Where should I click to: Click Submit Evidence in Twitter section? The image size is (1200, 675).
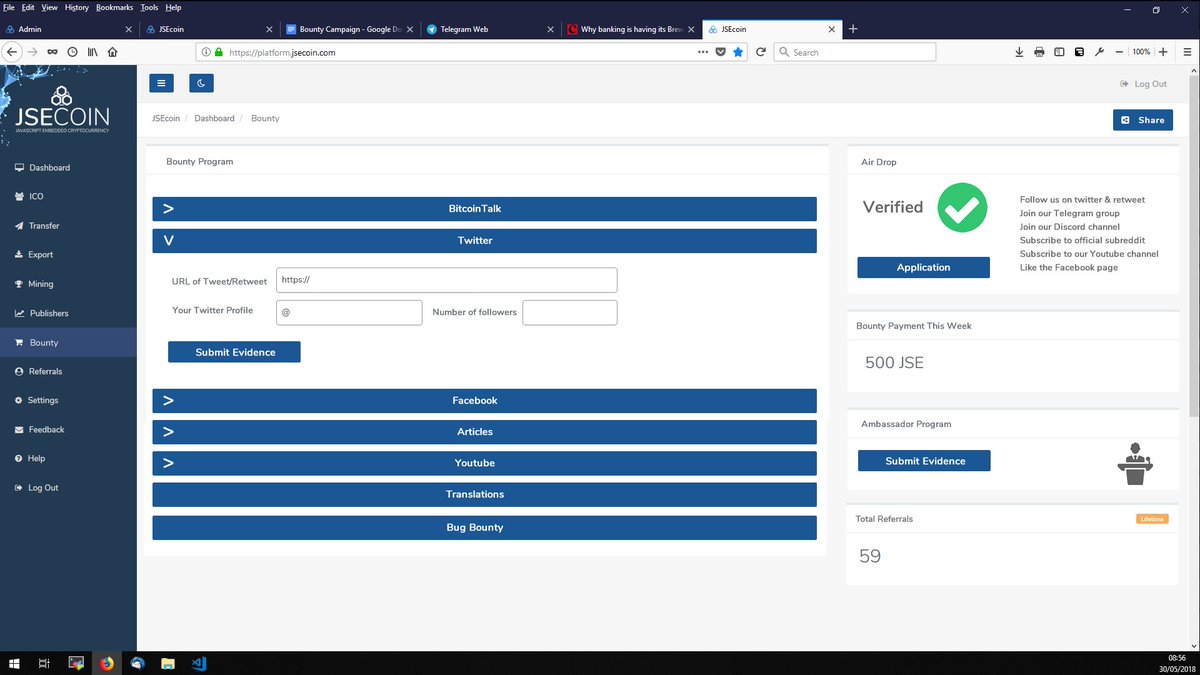(x=234, y=352)
